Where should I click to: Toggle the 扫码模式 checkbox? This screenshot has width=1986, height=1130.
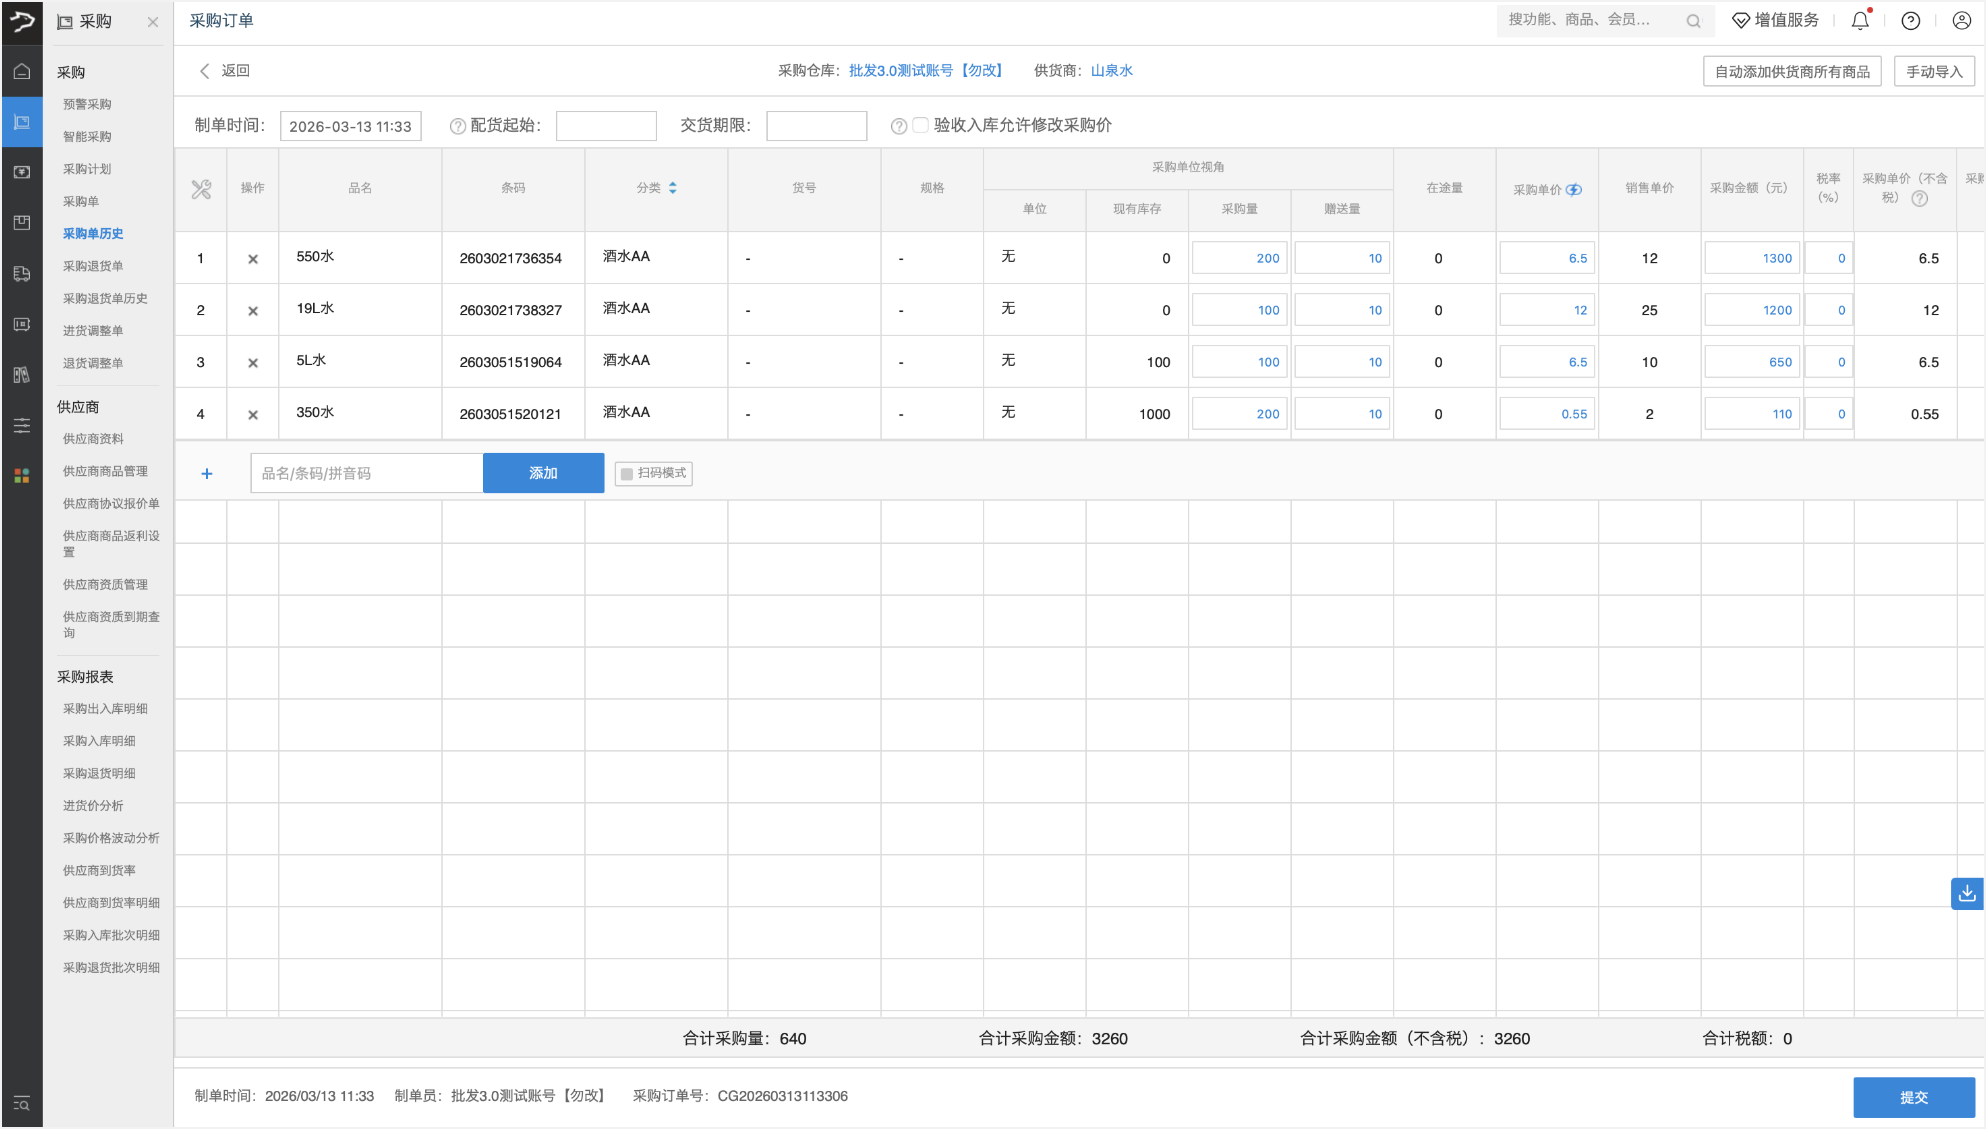point(627,474)
